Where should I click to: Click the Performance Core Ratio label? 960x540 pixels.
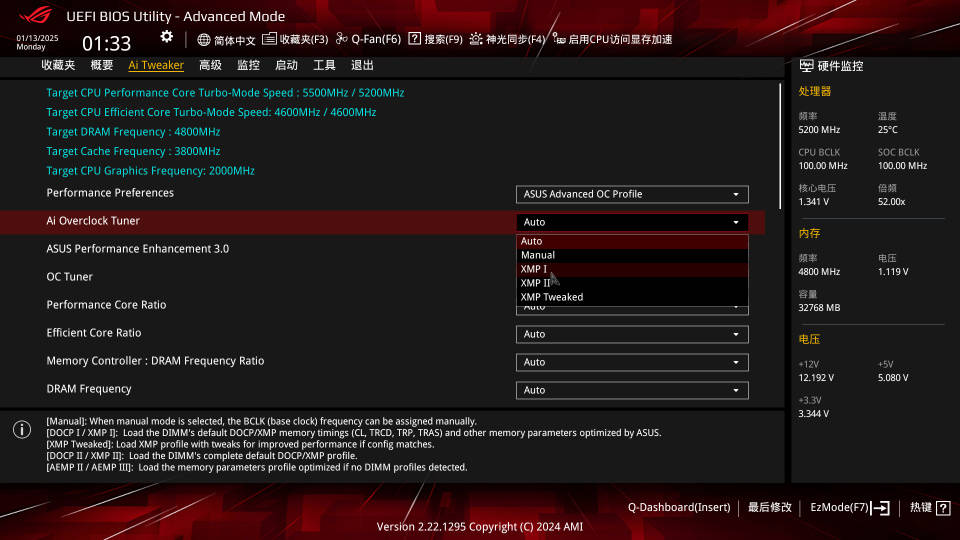point(107,305)
